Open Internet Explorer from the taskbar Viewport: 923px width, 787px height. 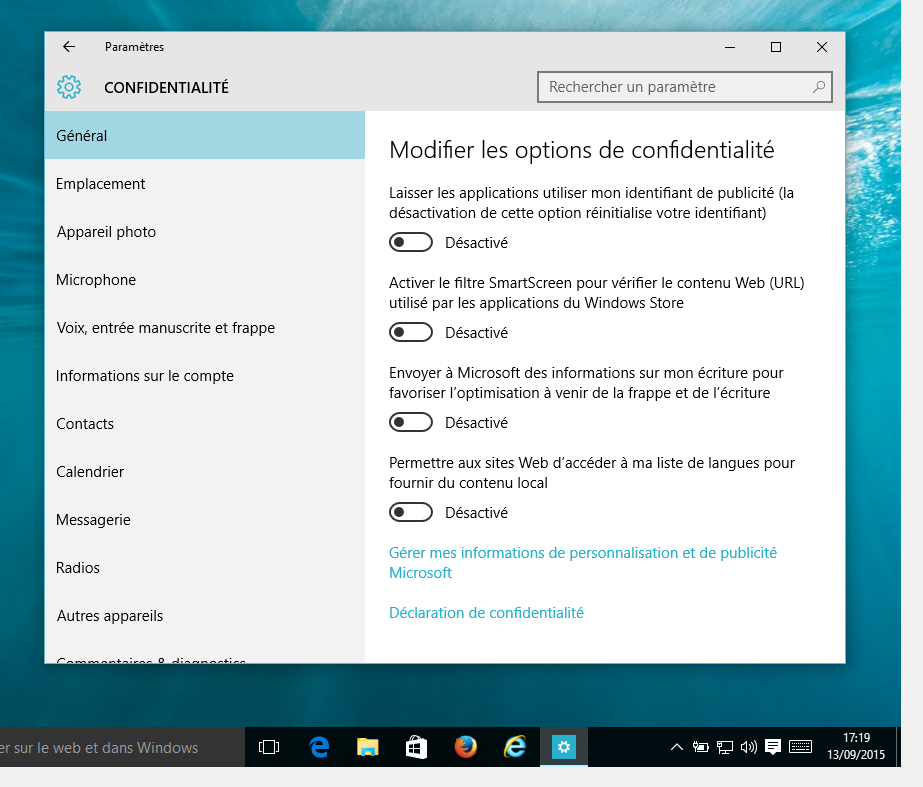pos(515,747)
